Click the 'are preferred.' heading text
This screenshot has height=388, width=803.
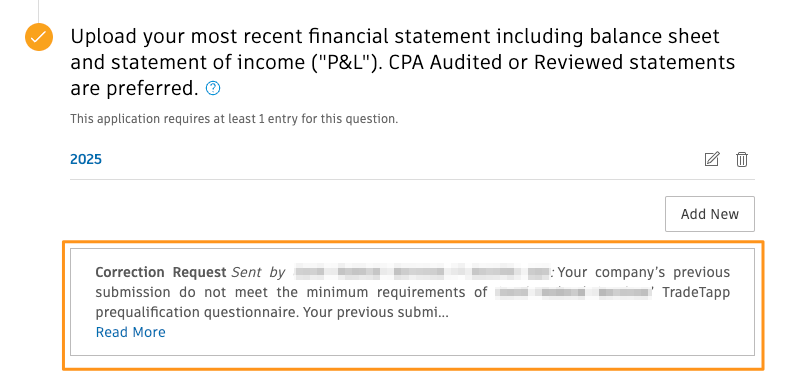[x=134, y=89]
